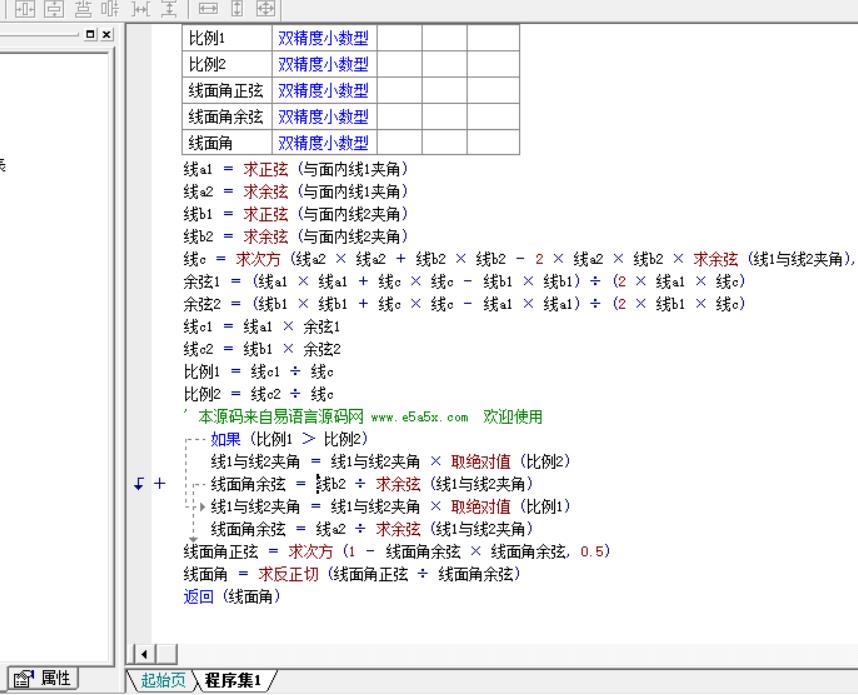
Task: Click the make same height icon
Action: [x=237, y=8]
